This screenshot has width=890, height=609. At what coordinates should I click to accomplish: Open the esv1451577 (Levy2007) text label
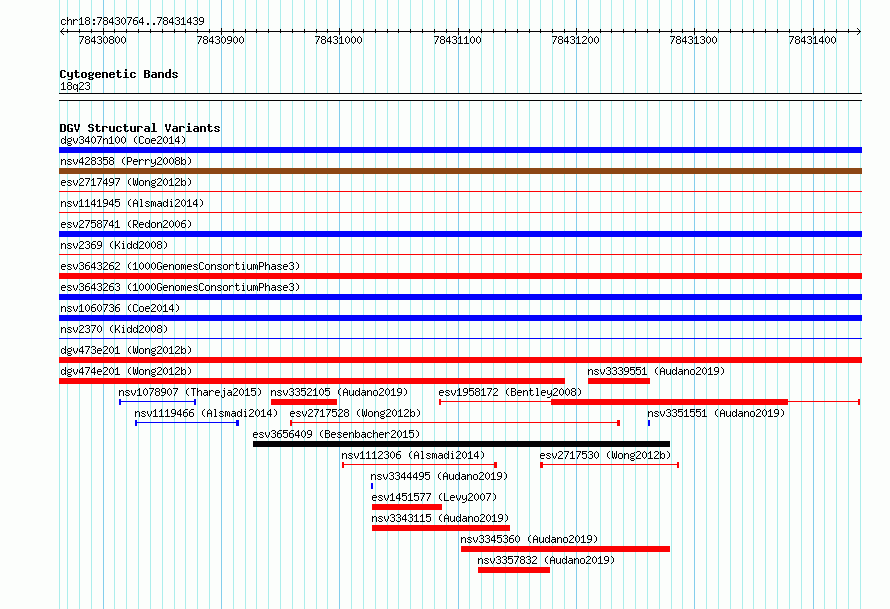pos(434,497)
